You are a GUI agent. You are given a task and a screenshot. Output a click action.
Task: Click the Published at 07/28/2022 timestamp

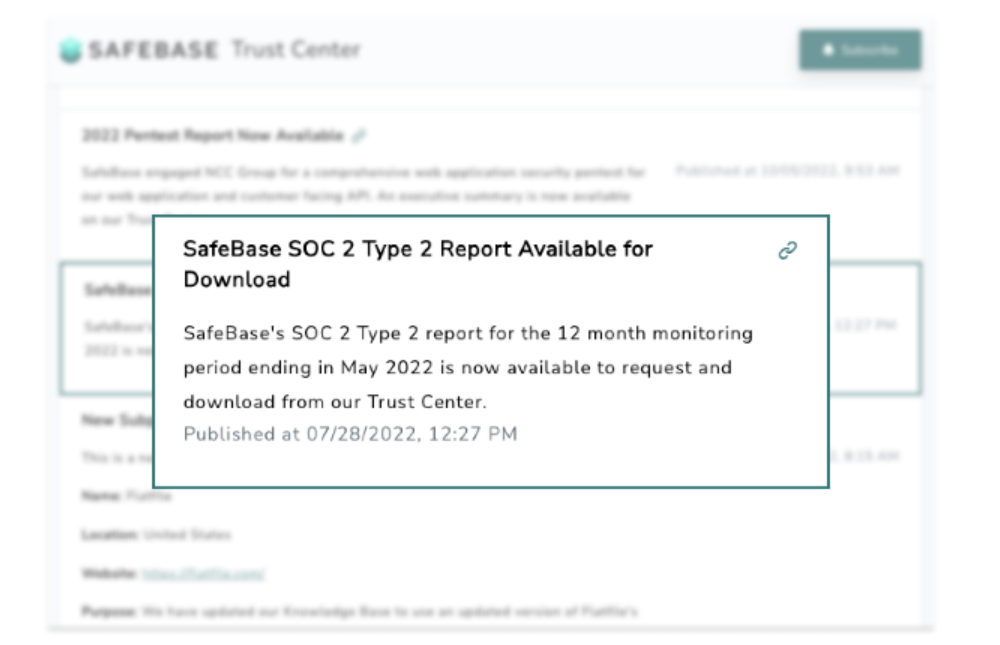click(x=350, y=434)
